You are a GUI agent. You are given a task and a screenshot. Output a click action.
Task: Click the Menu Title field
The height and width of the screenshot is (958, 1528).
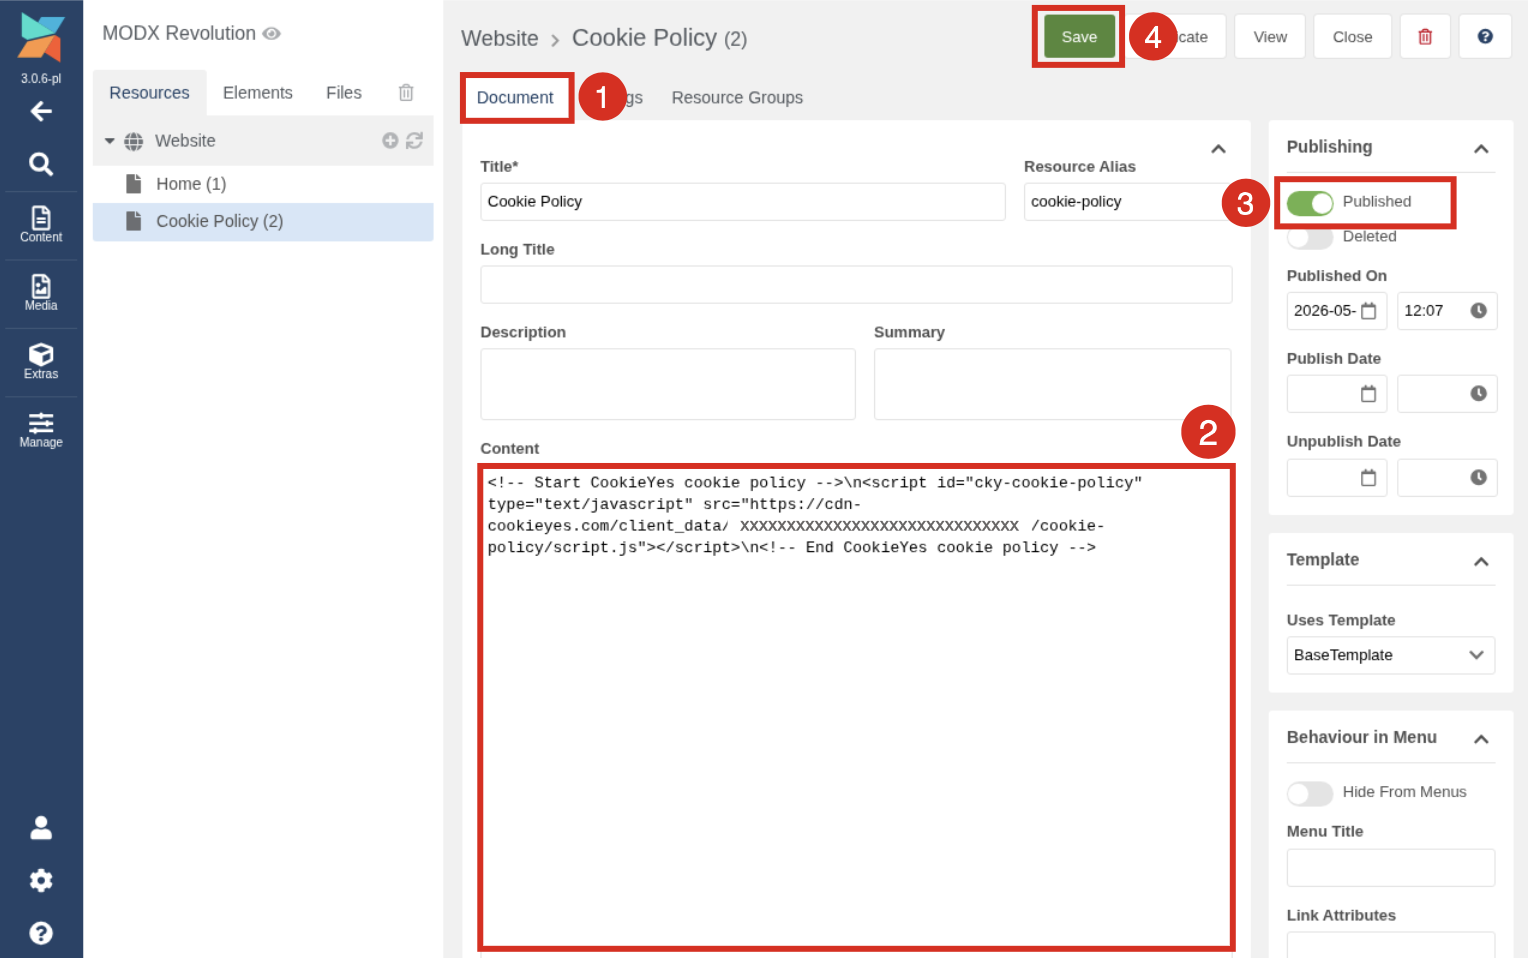coord(1391,868)
